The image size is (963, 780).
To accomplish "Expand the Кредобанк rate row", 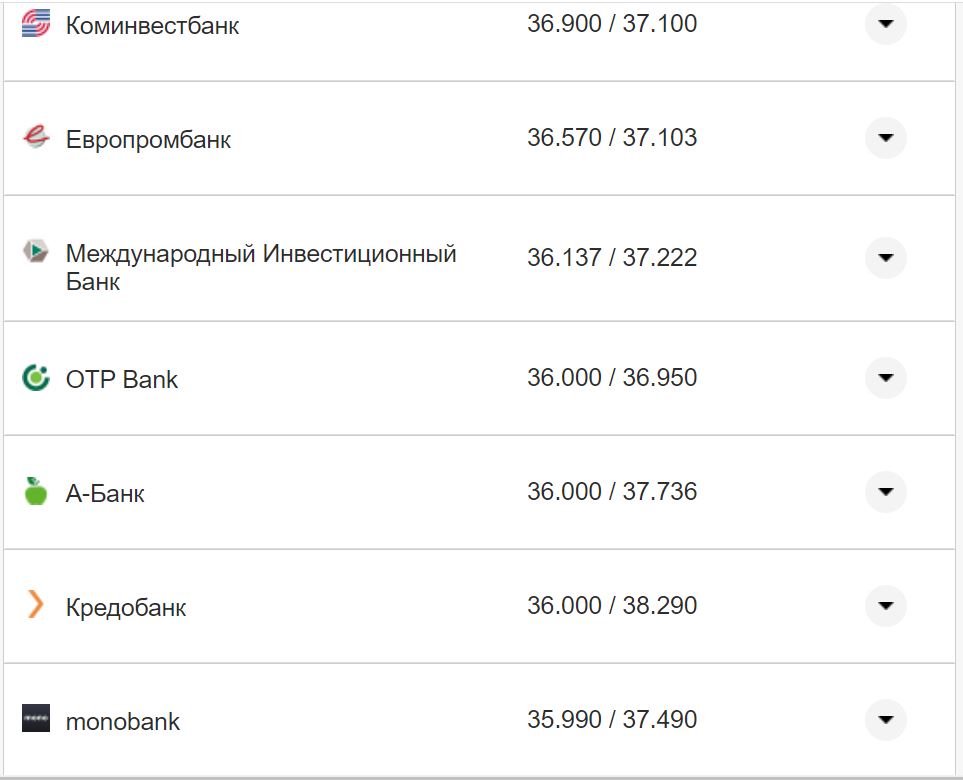I will coord(884,605).
